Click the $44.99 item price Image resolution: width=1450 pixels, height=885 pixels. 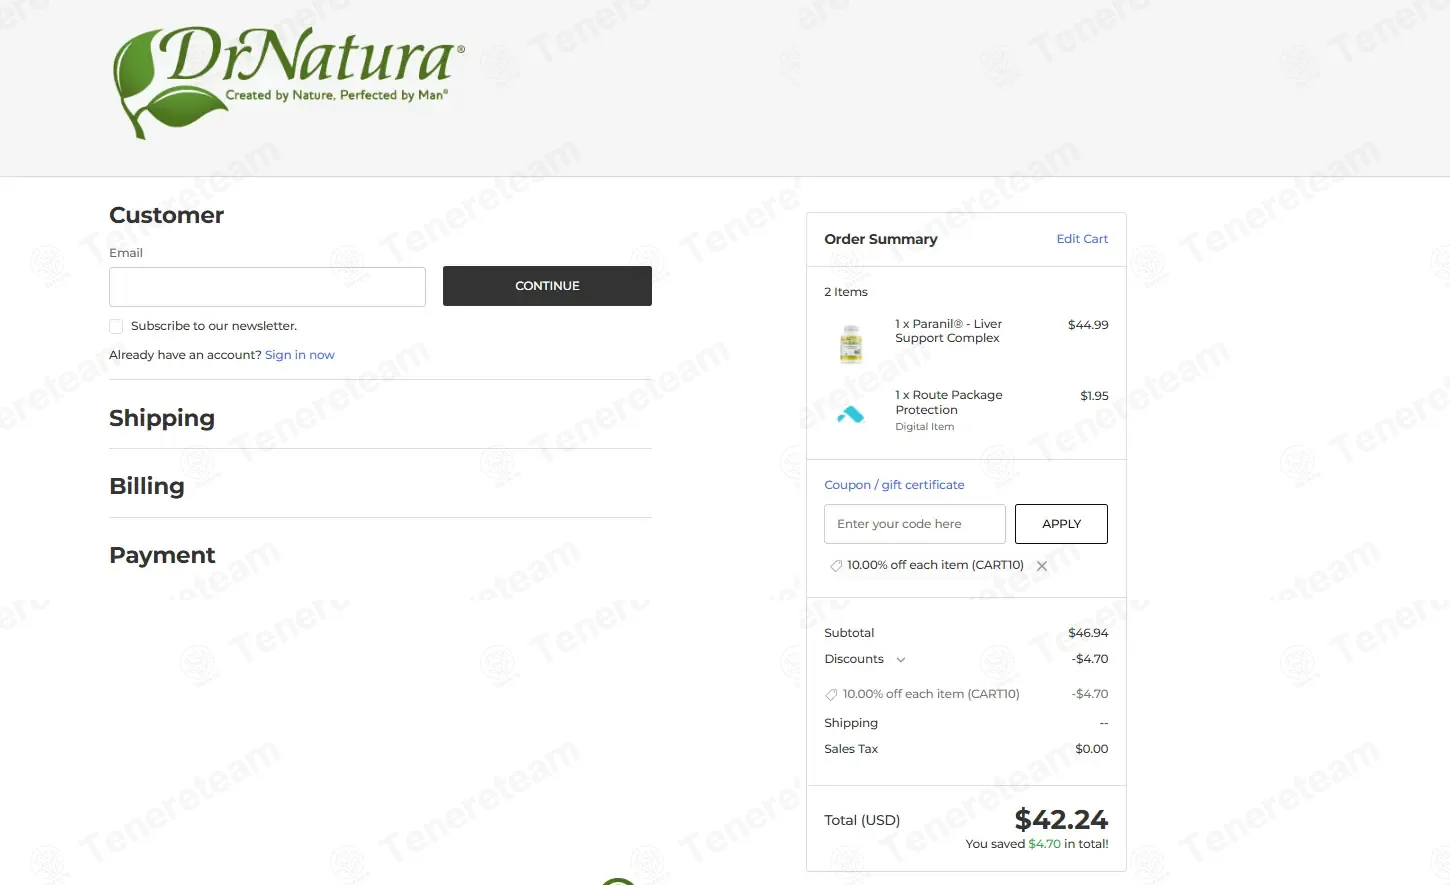[x=1088, y=325]
